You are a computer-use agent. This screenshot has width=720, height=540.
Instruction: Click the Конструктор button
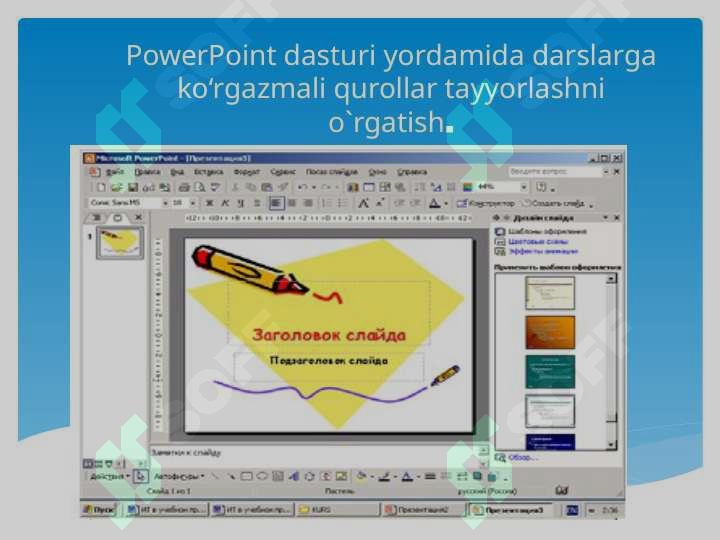point(485,203)
